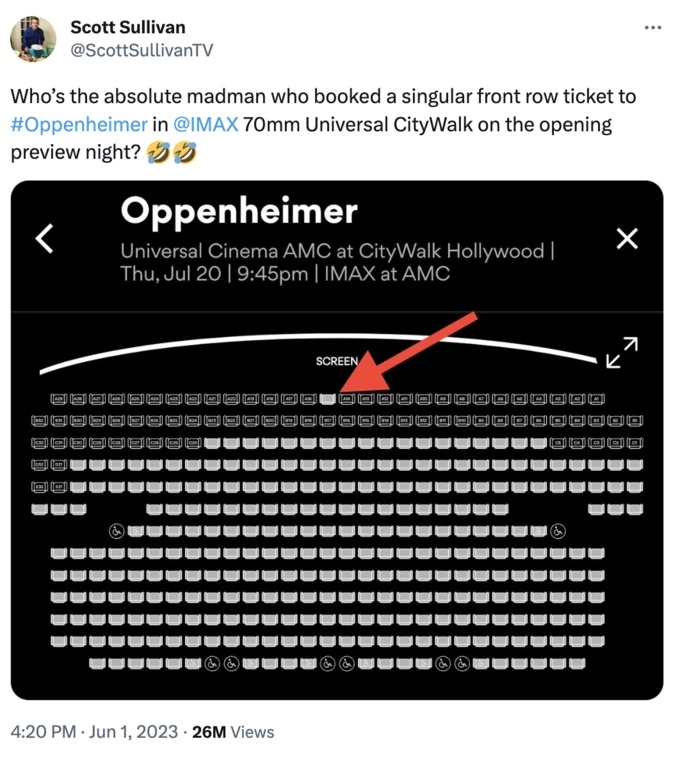
Task: View the 26M Views count details
Action: point(233,731)
